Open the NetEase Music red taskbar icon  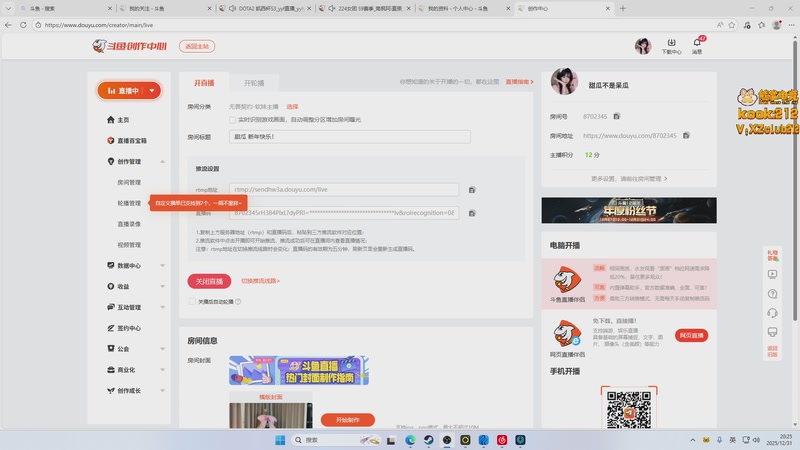502,440
